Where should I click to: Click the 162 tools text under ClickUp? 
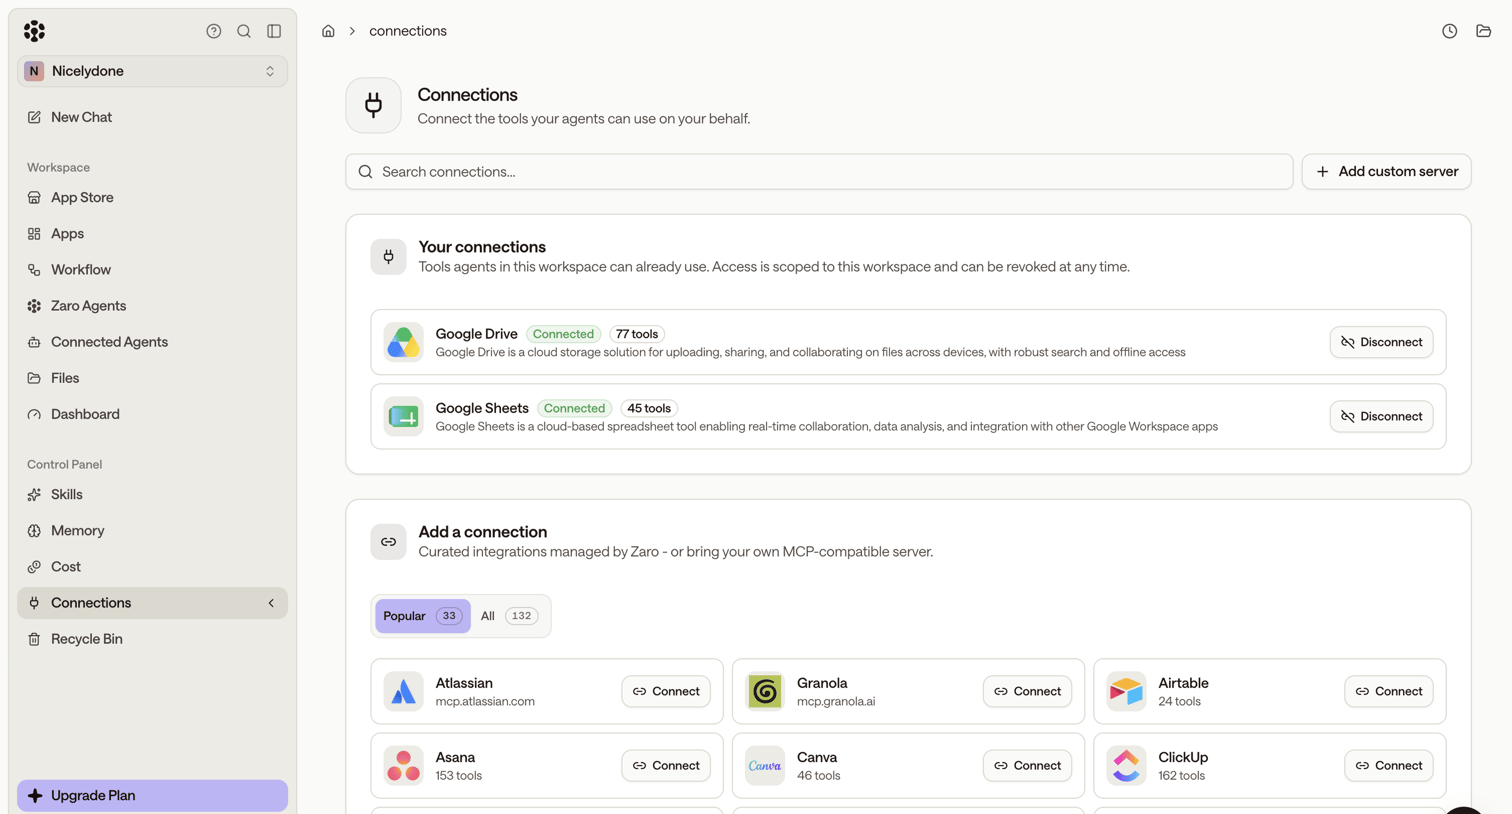point(1181,775)
